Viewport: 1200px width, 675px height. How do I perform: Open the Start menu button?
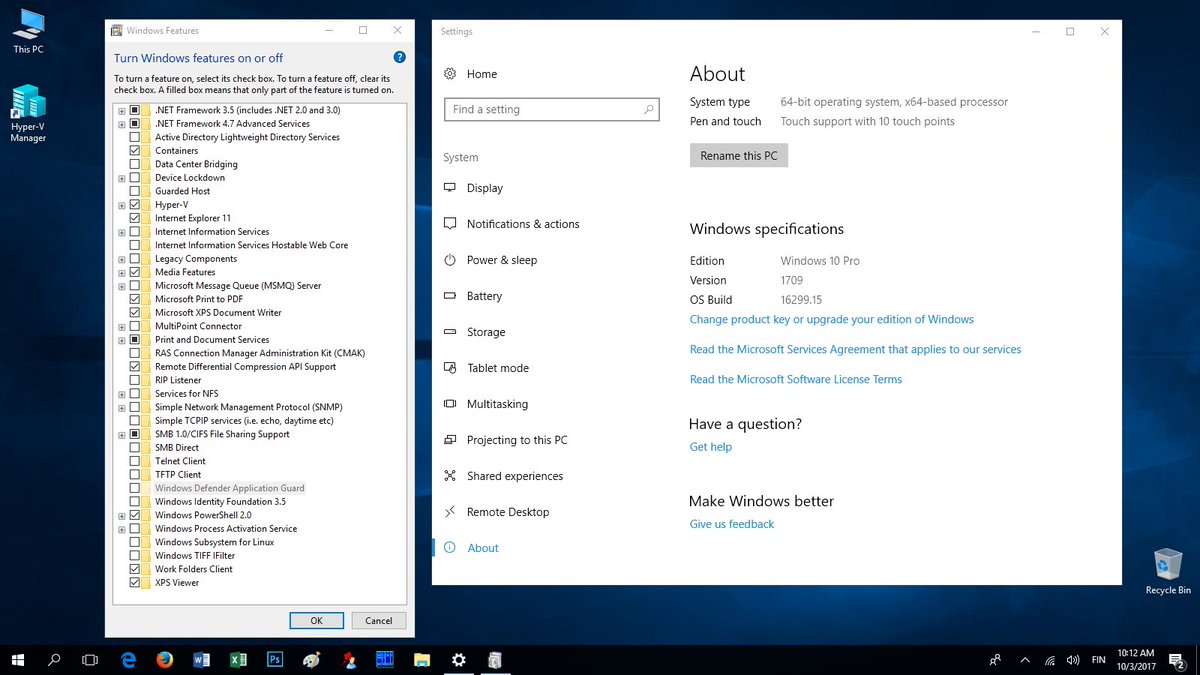pyautogui.click(x=18, y=660)
